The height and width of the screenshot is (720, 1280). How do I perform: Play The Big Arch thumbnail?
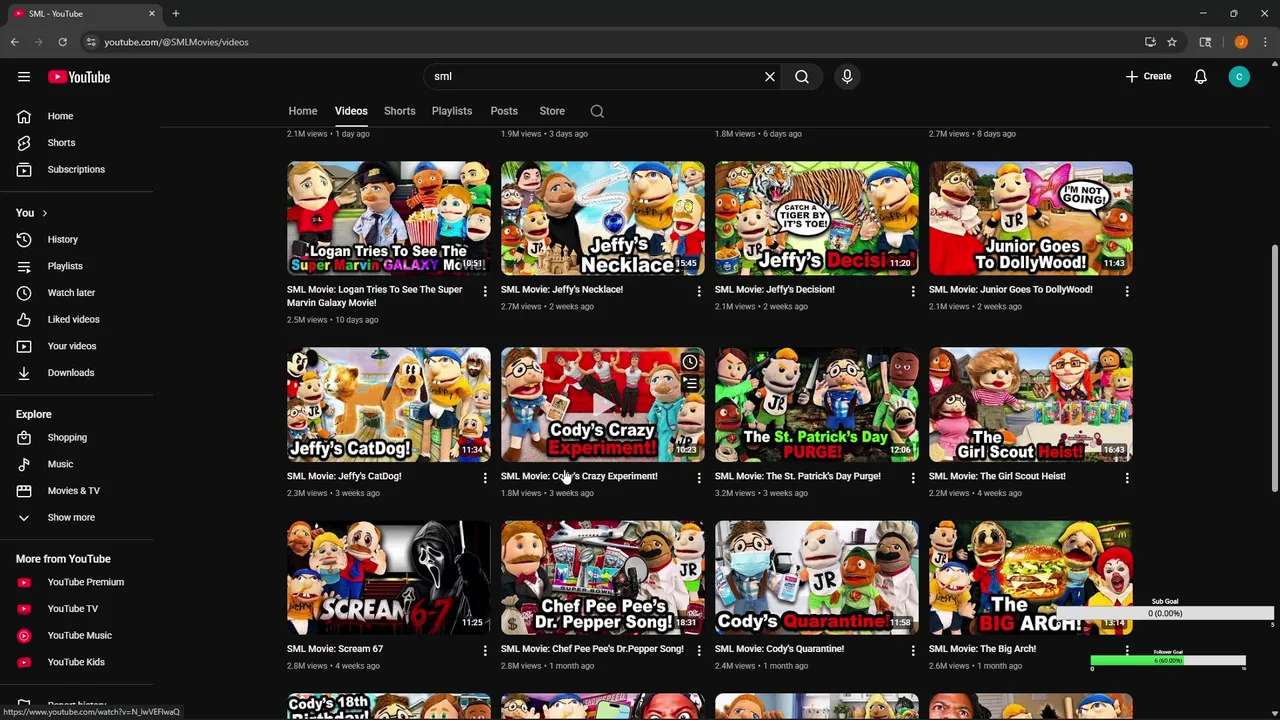(x=1031, y=578)
